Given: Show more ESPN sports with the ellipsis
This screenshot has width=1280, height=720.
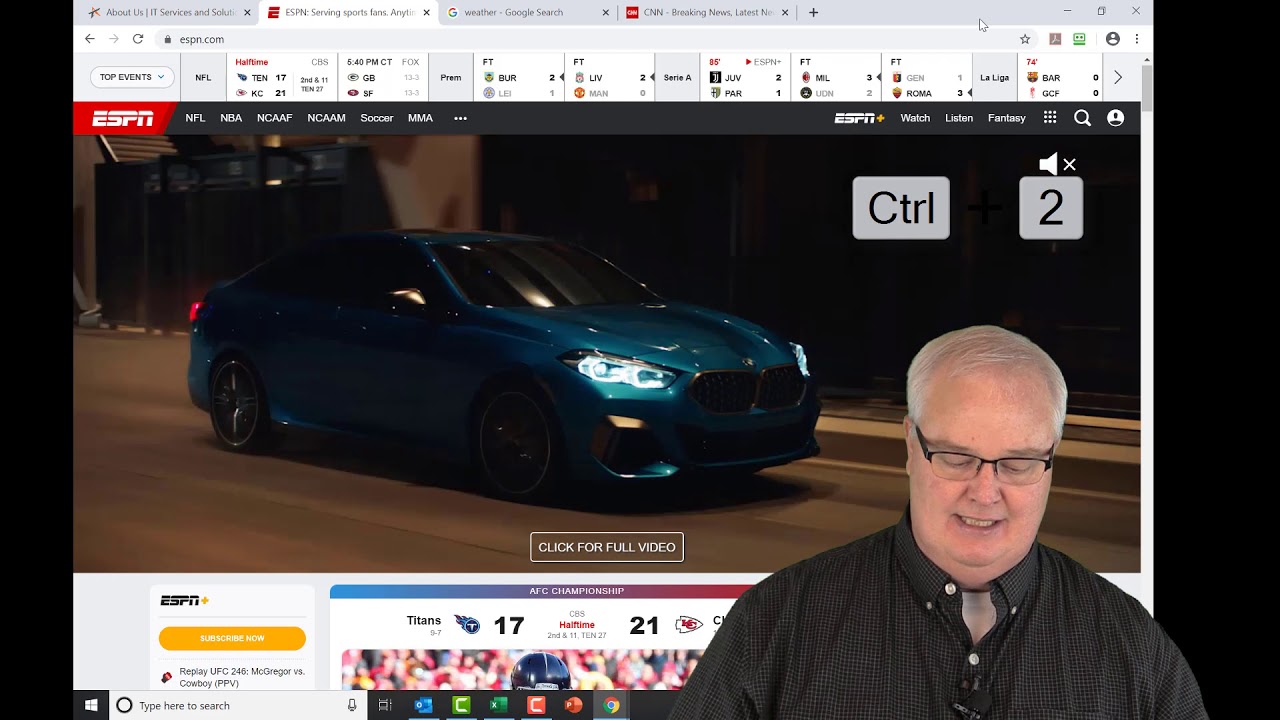Looking at the screenshot, I should (460, 118).
